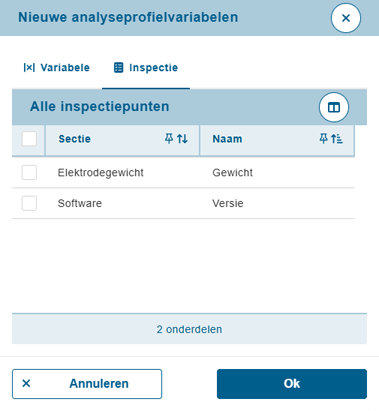Click the Inspectie tab list icon
Image resolution: width=379 pixels, height=411 pixels.
118,67
